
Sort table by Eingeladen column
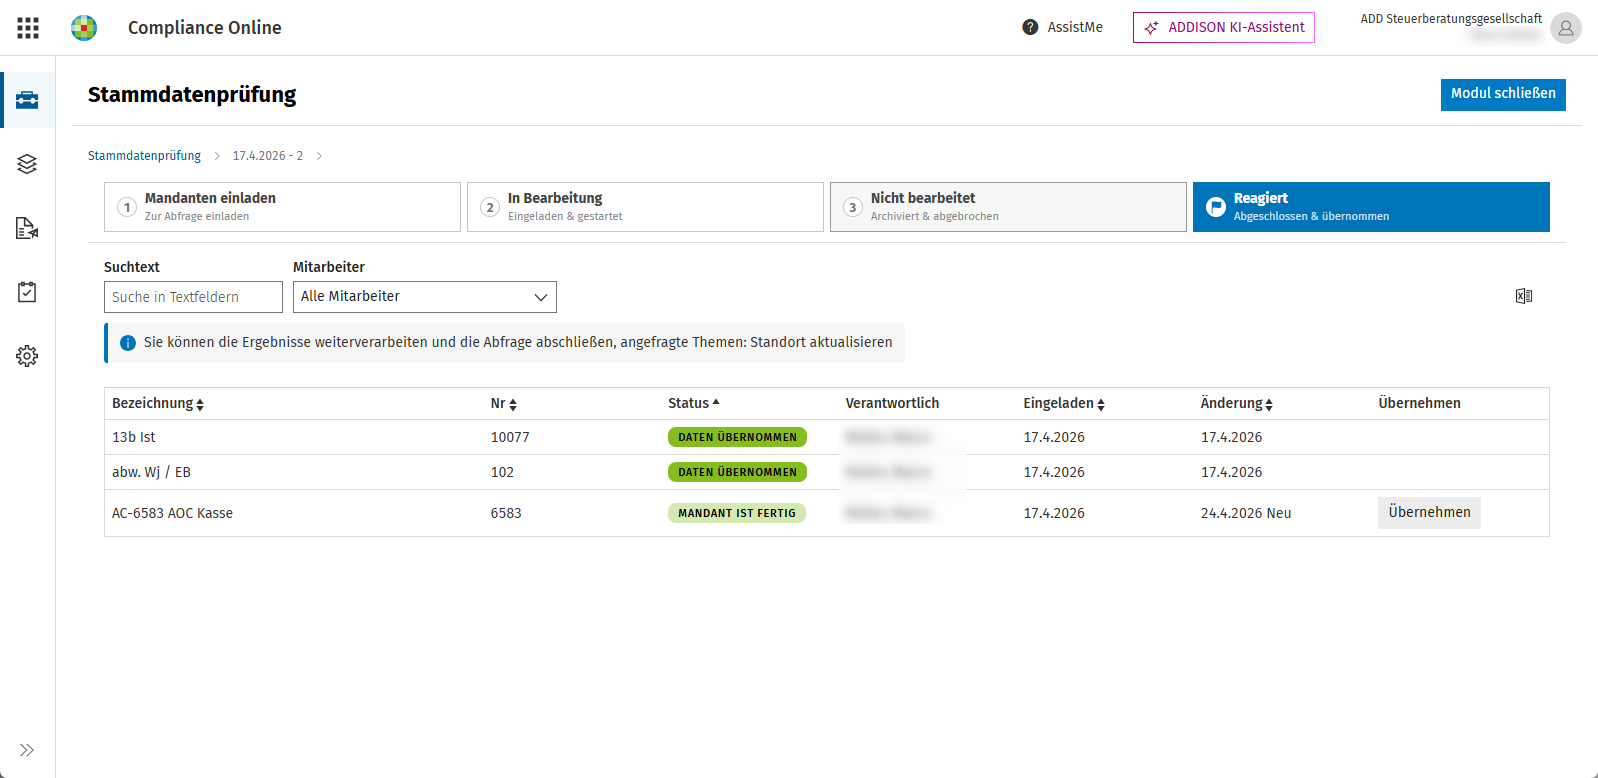point(1064,404)
